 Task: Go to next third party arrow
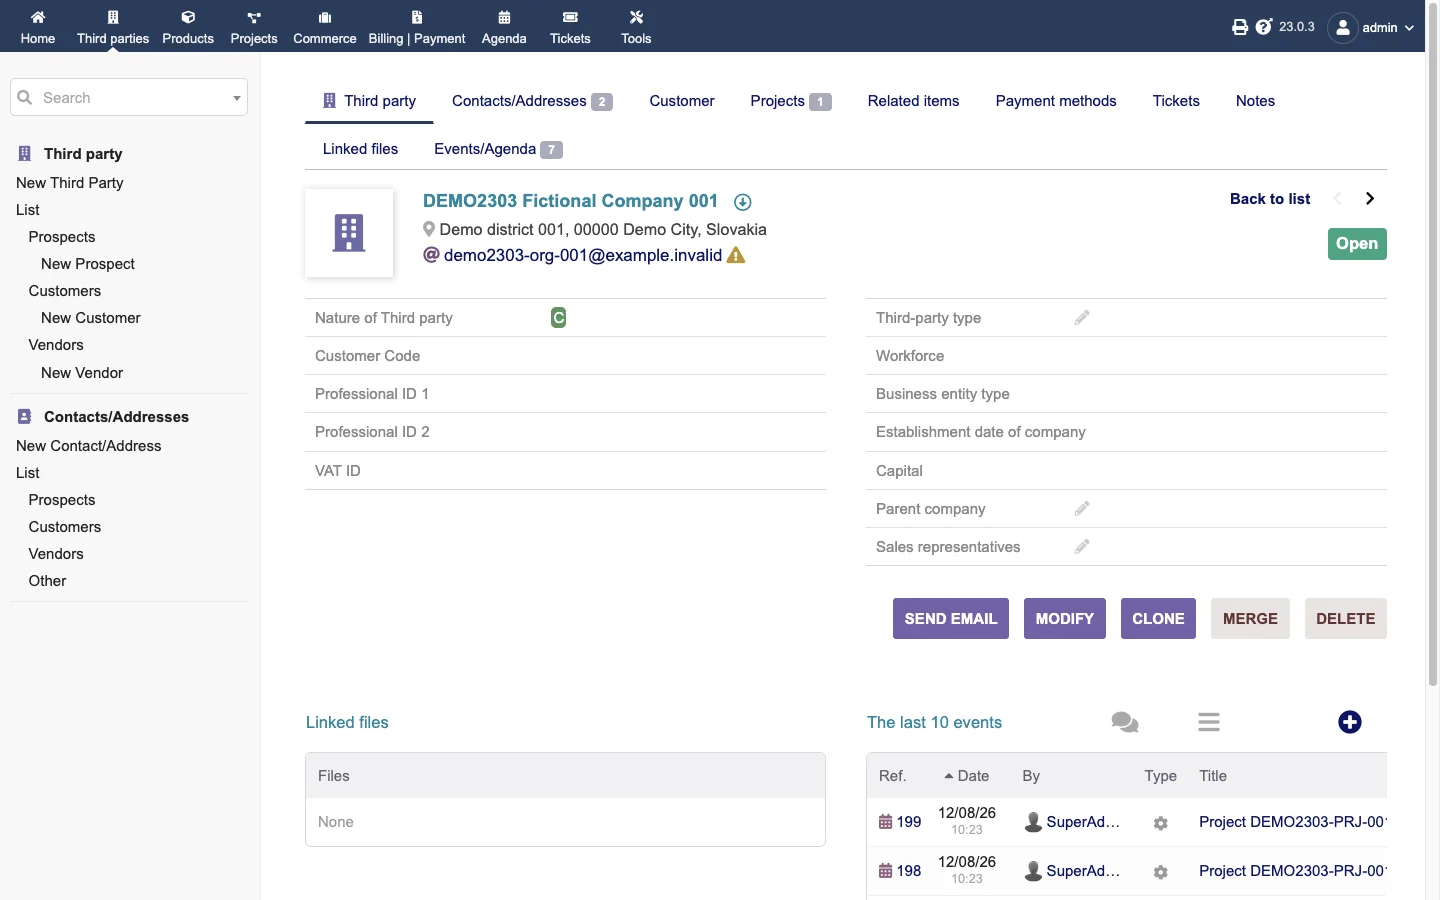1370,199
